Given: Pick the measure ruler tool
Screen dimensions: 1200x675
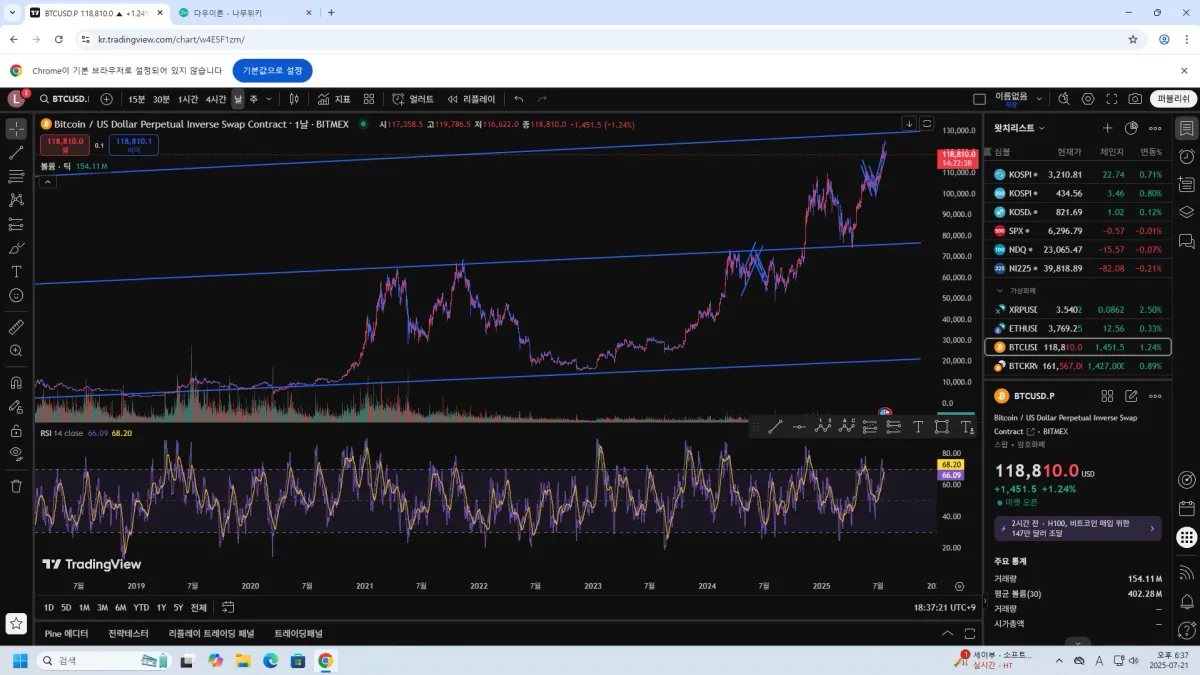Looking at the screenshot, I should [x=16, y=327].
